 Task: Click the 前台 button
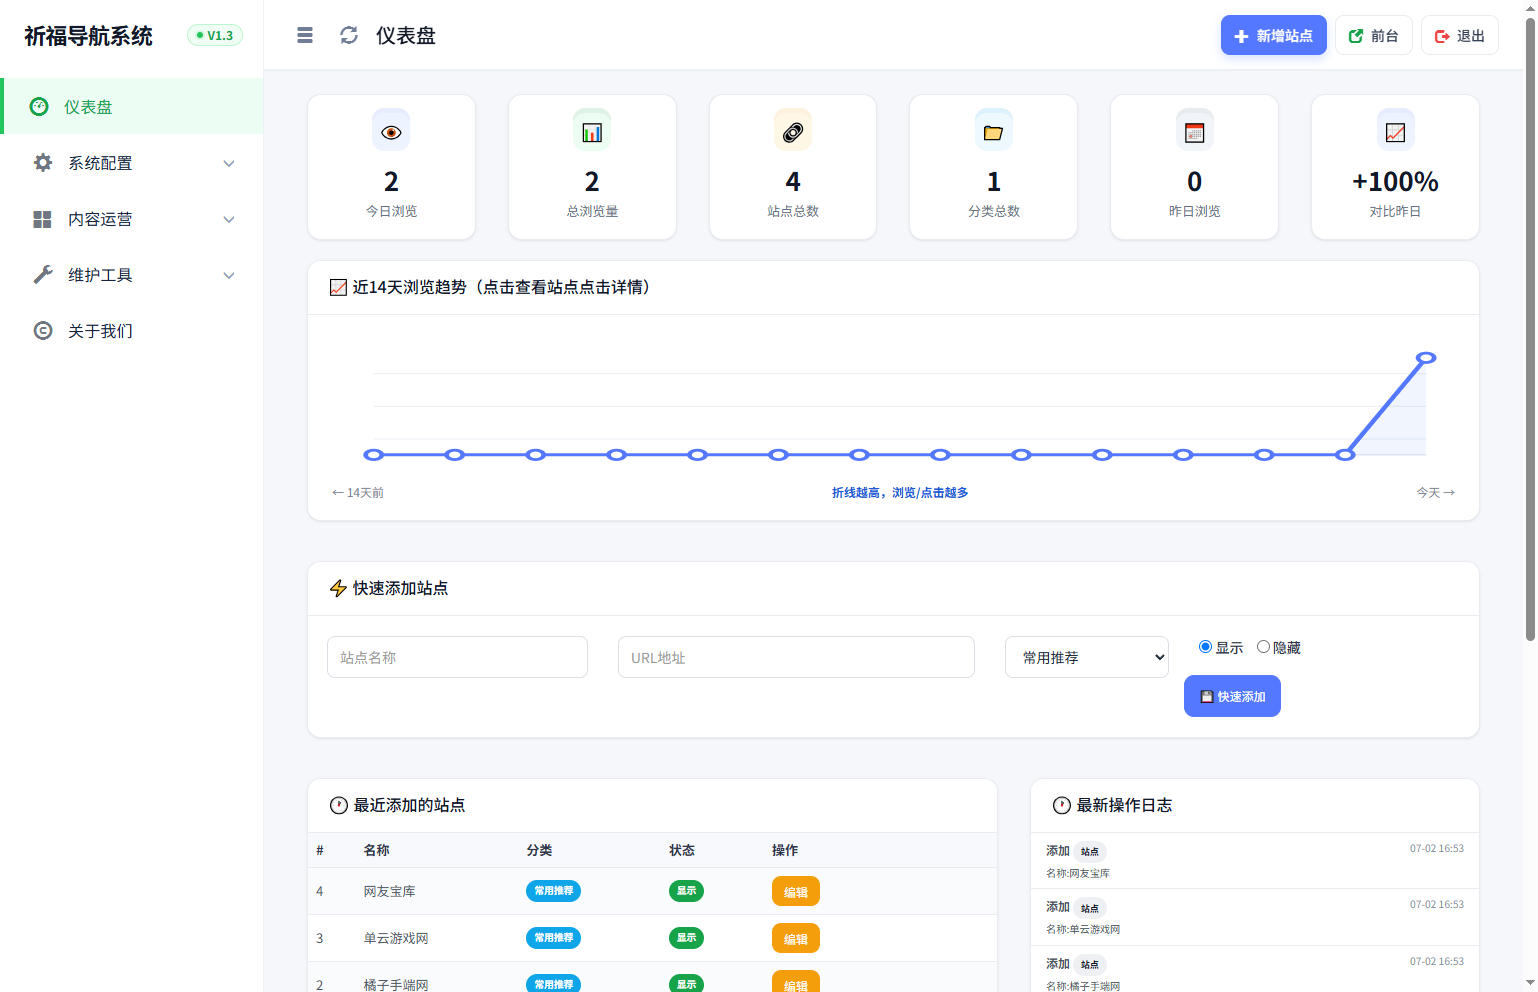click(x=1373, y=35)
